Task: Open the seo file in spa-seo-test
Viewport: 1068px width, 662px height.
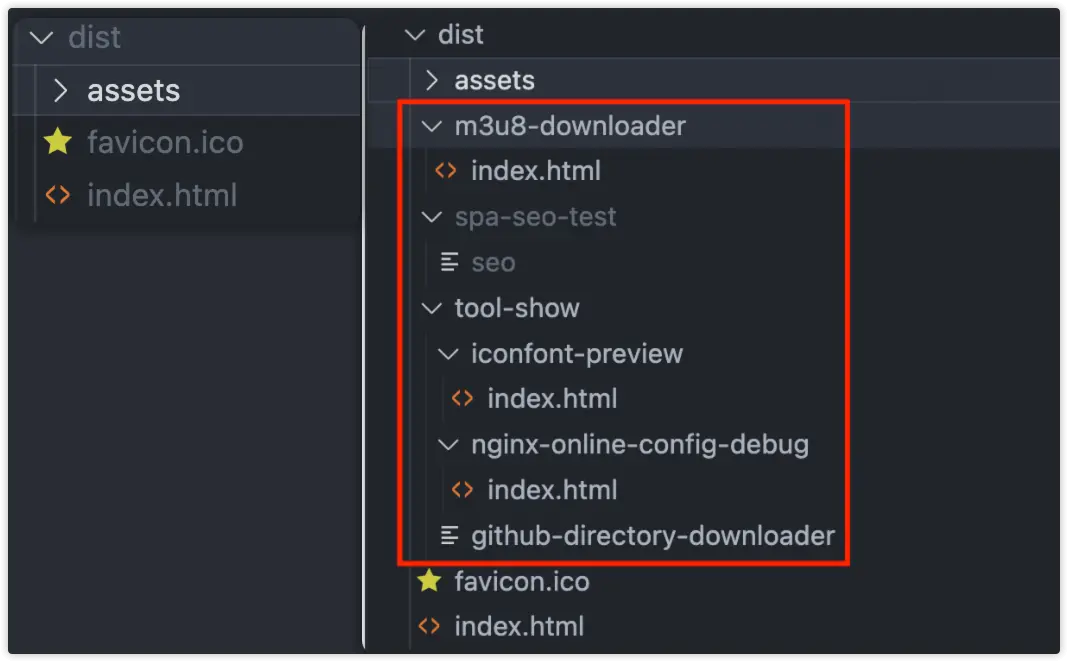Action: [493, 263]
